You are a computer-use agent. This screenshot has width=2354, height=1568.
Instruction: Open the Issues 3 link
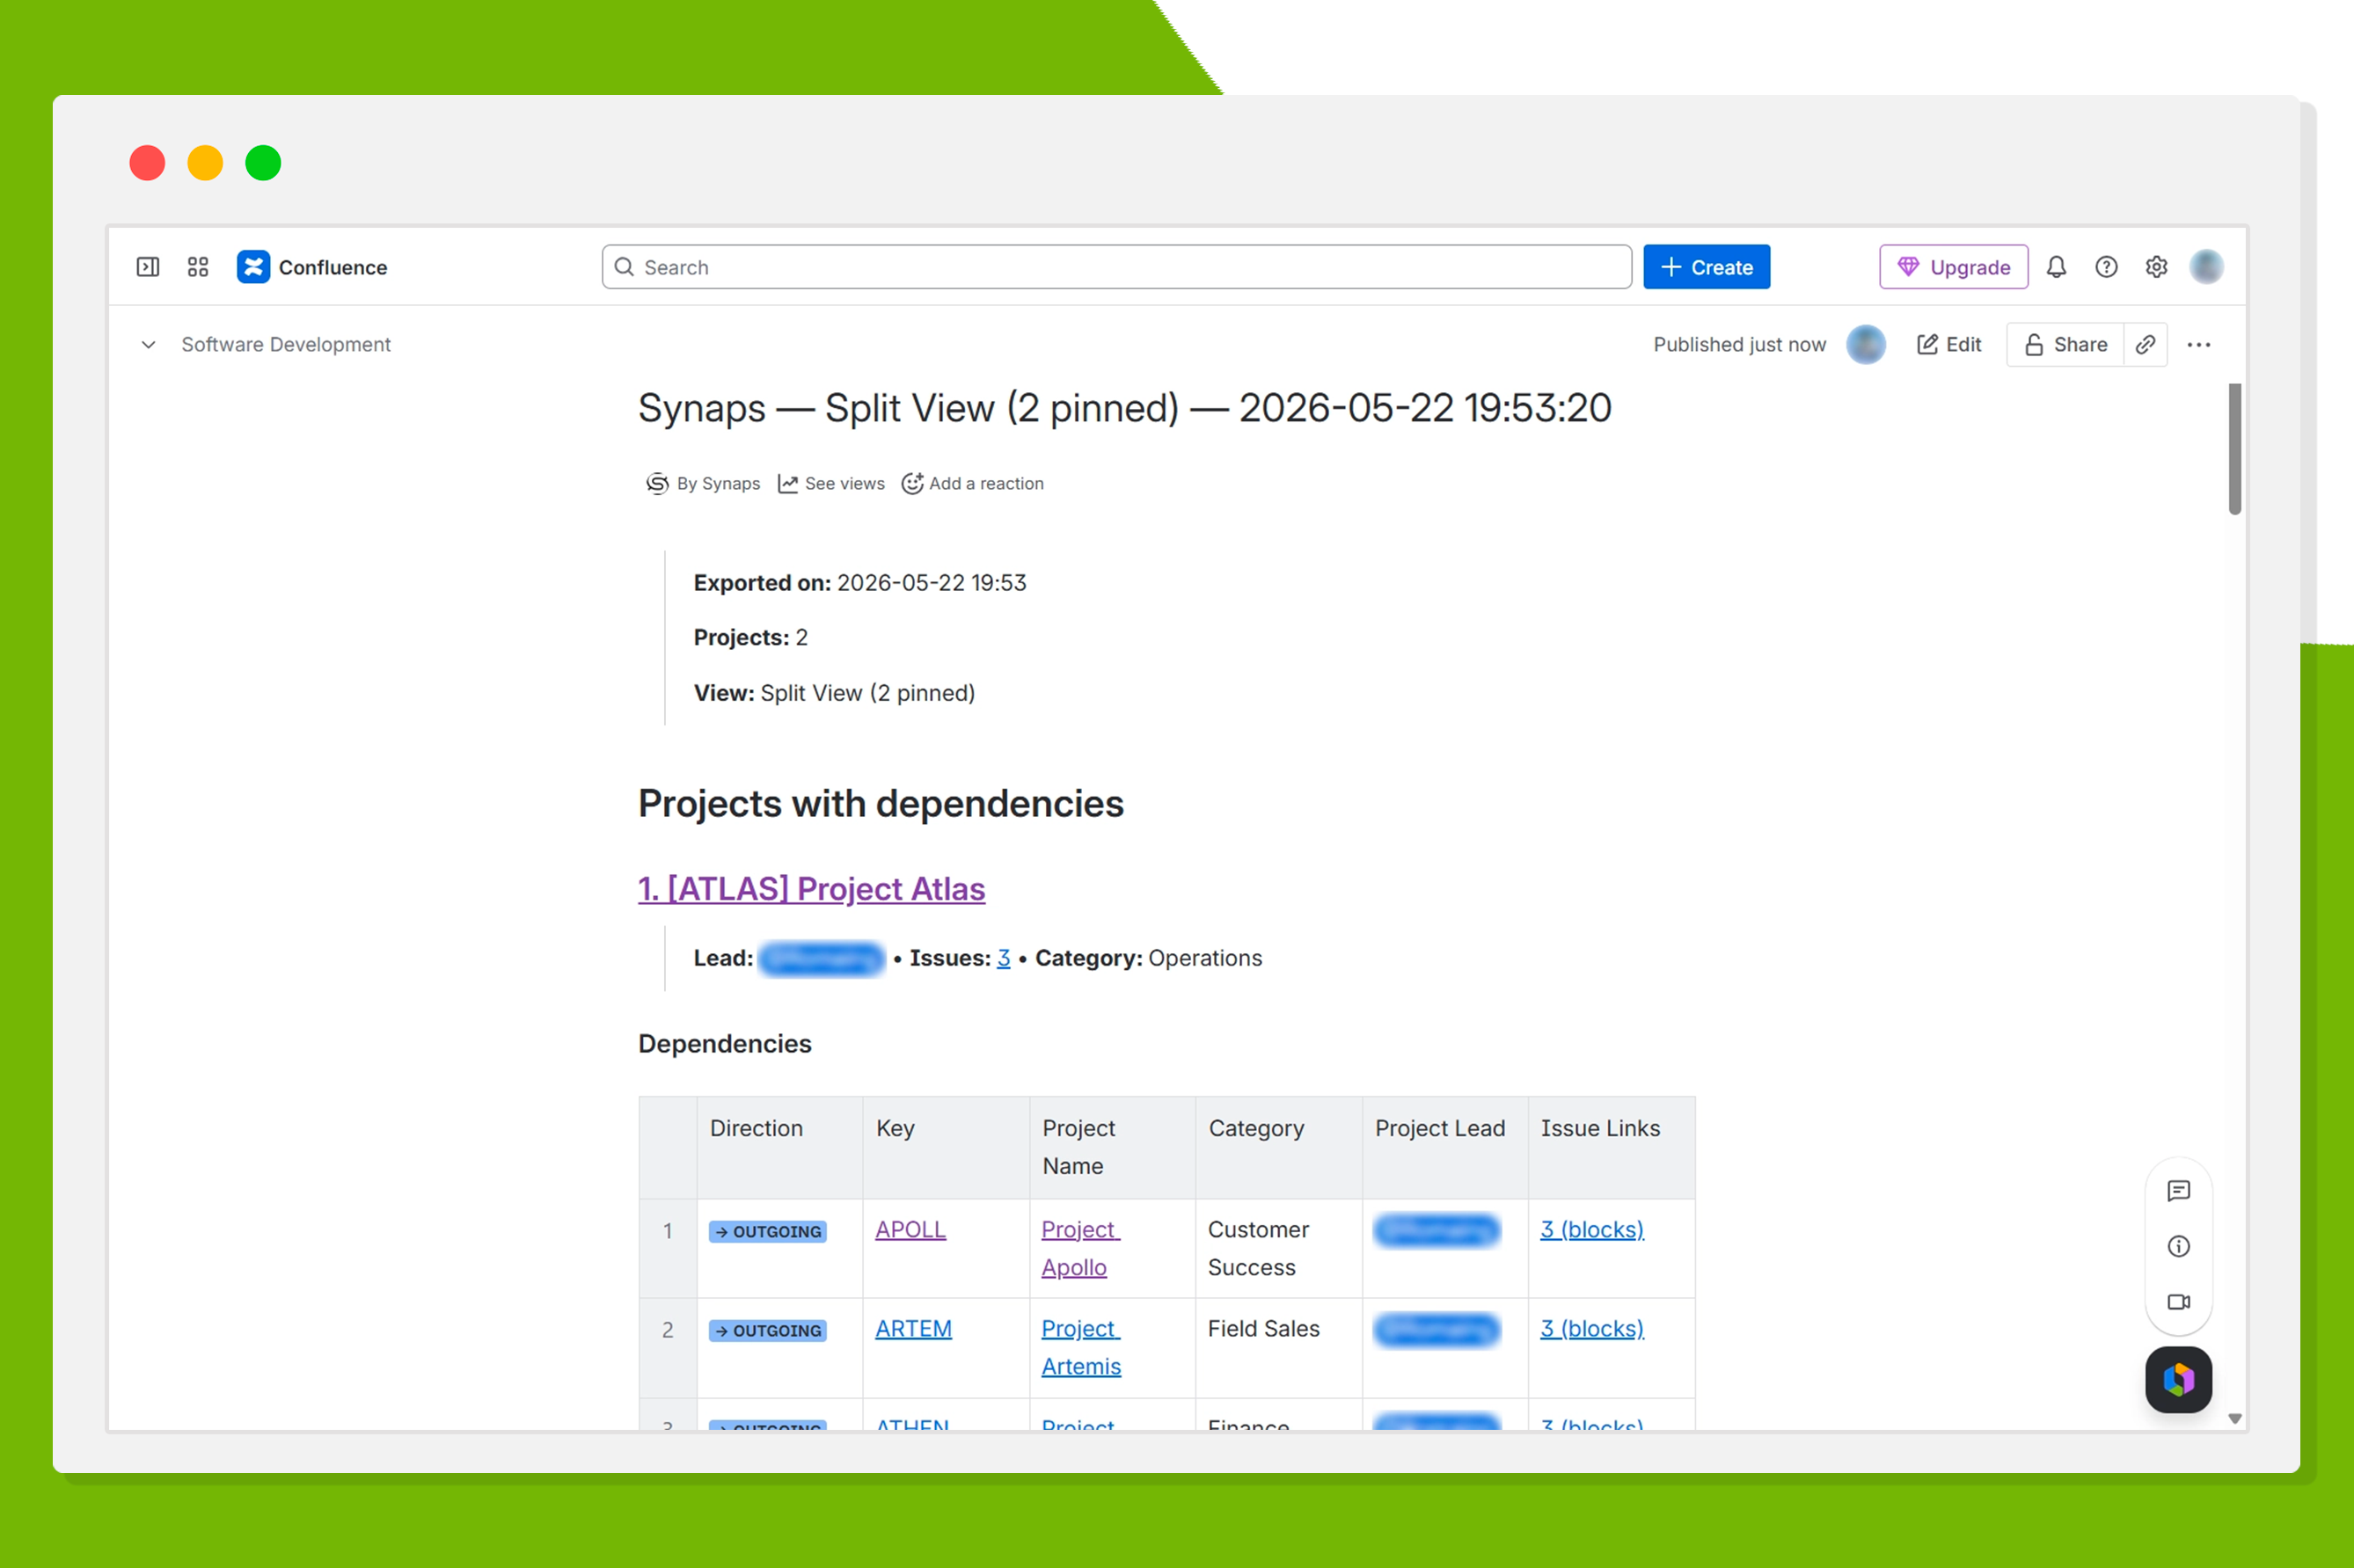pyautogui.click(x=1003, y=959)
